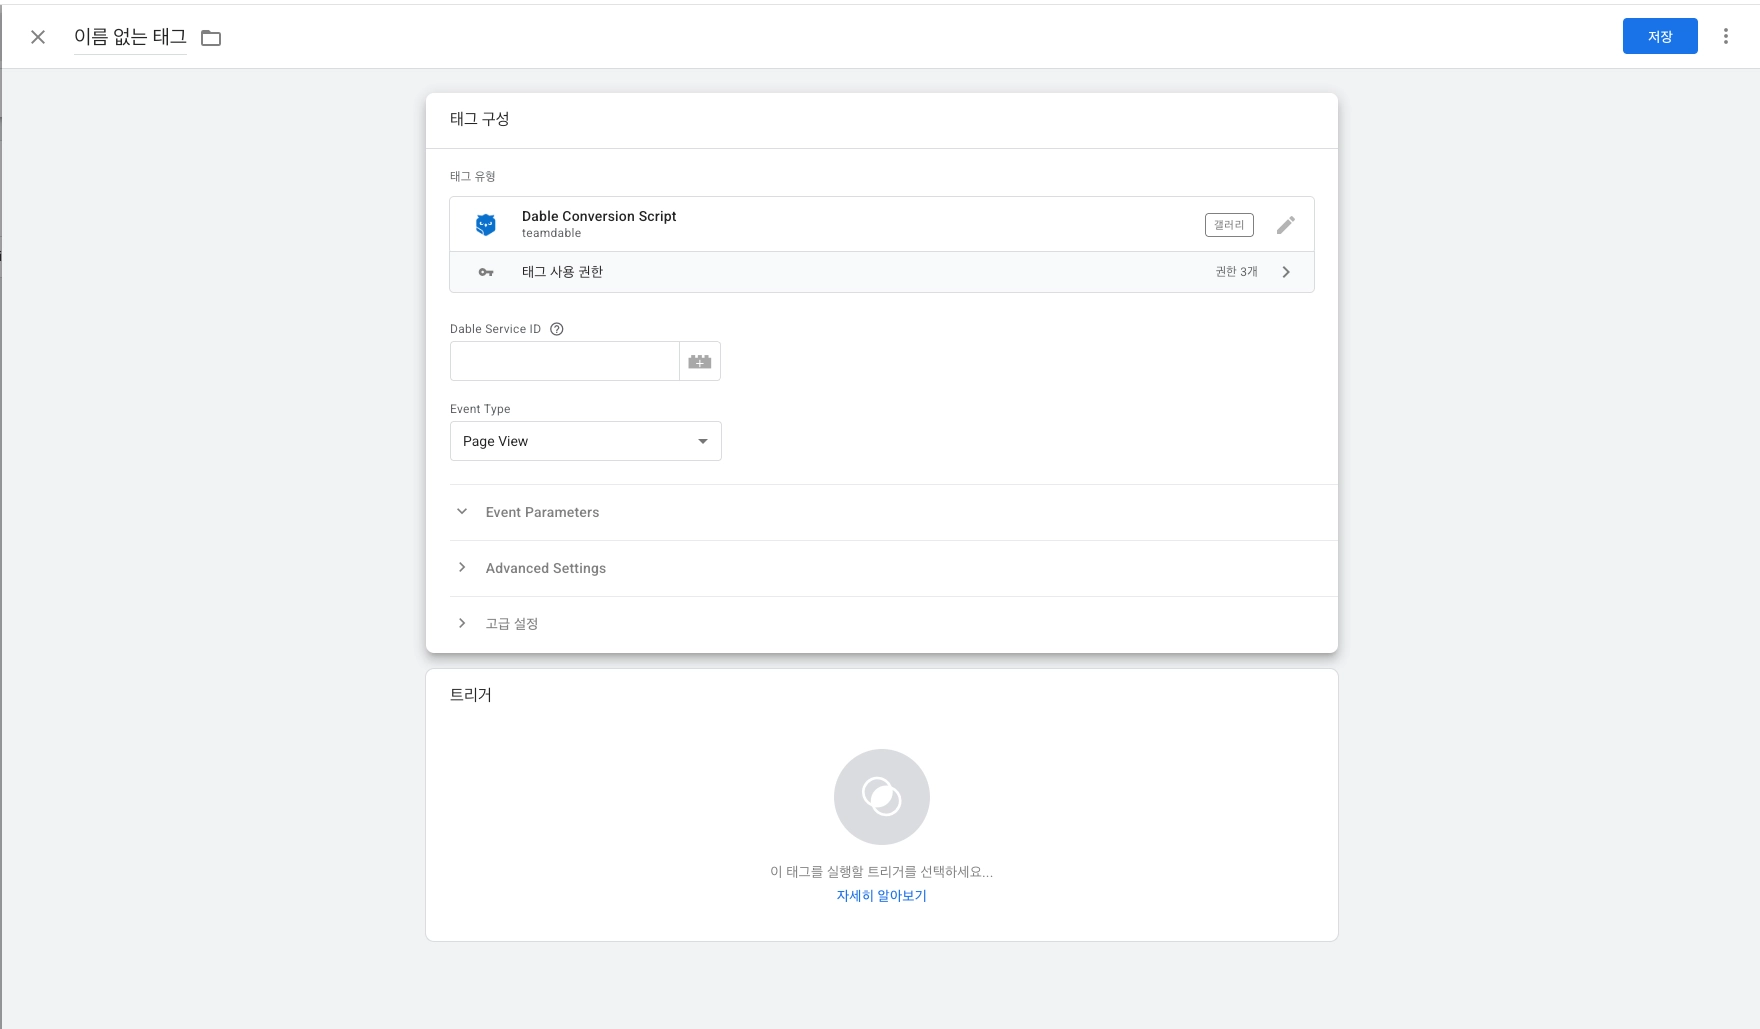Click the folder icon beside tag name
This screenshot has width=1760, height=1029.
coord(211,38)
